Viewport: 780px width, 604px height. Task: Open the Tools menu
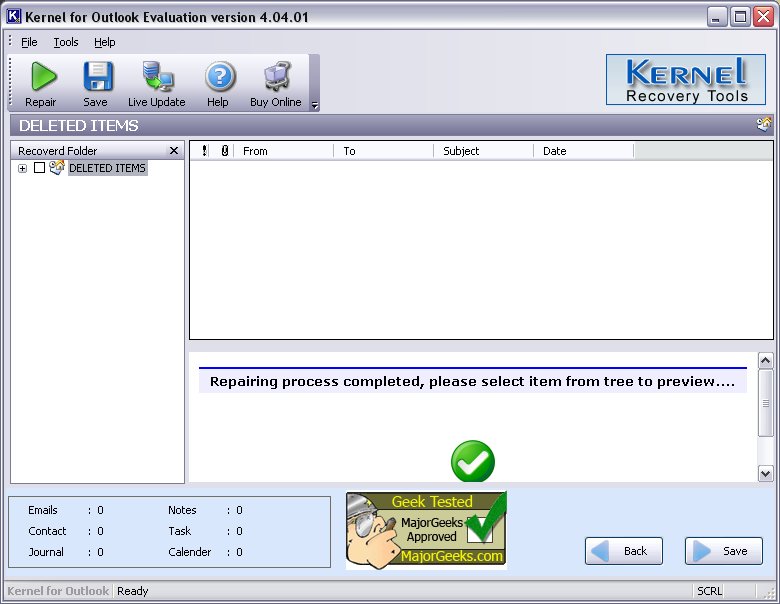click(66, 42)
